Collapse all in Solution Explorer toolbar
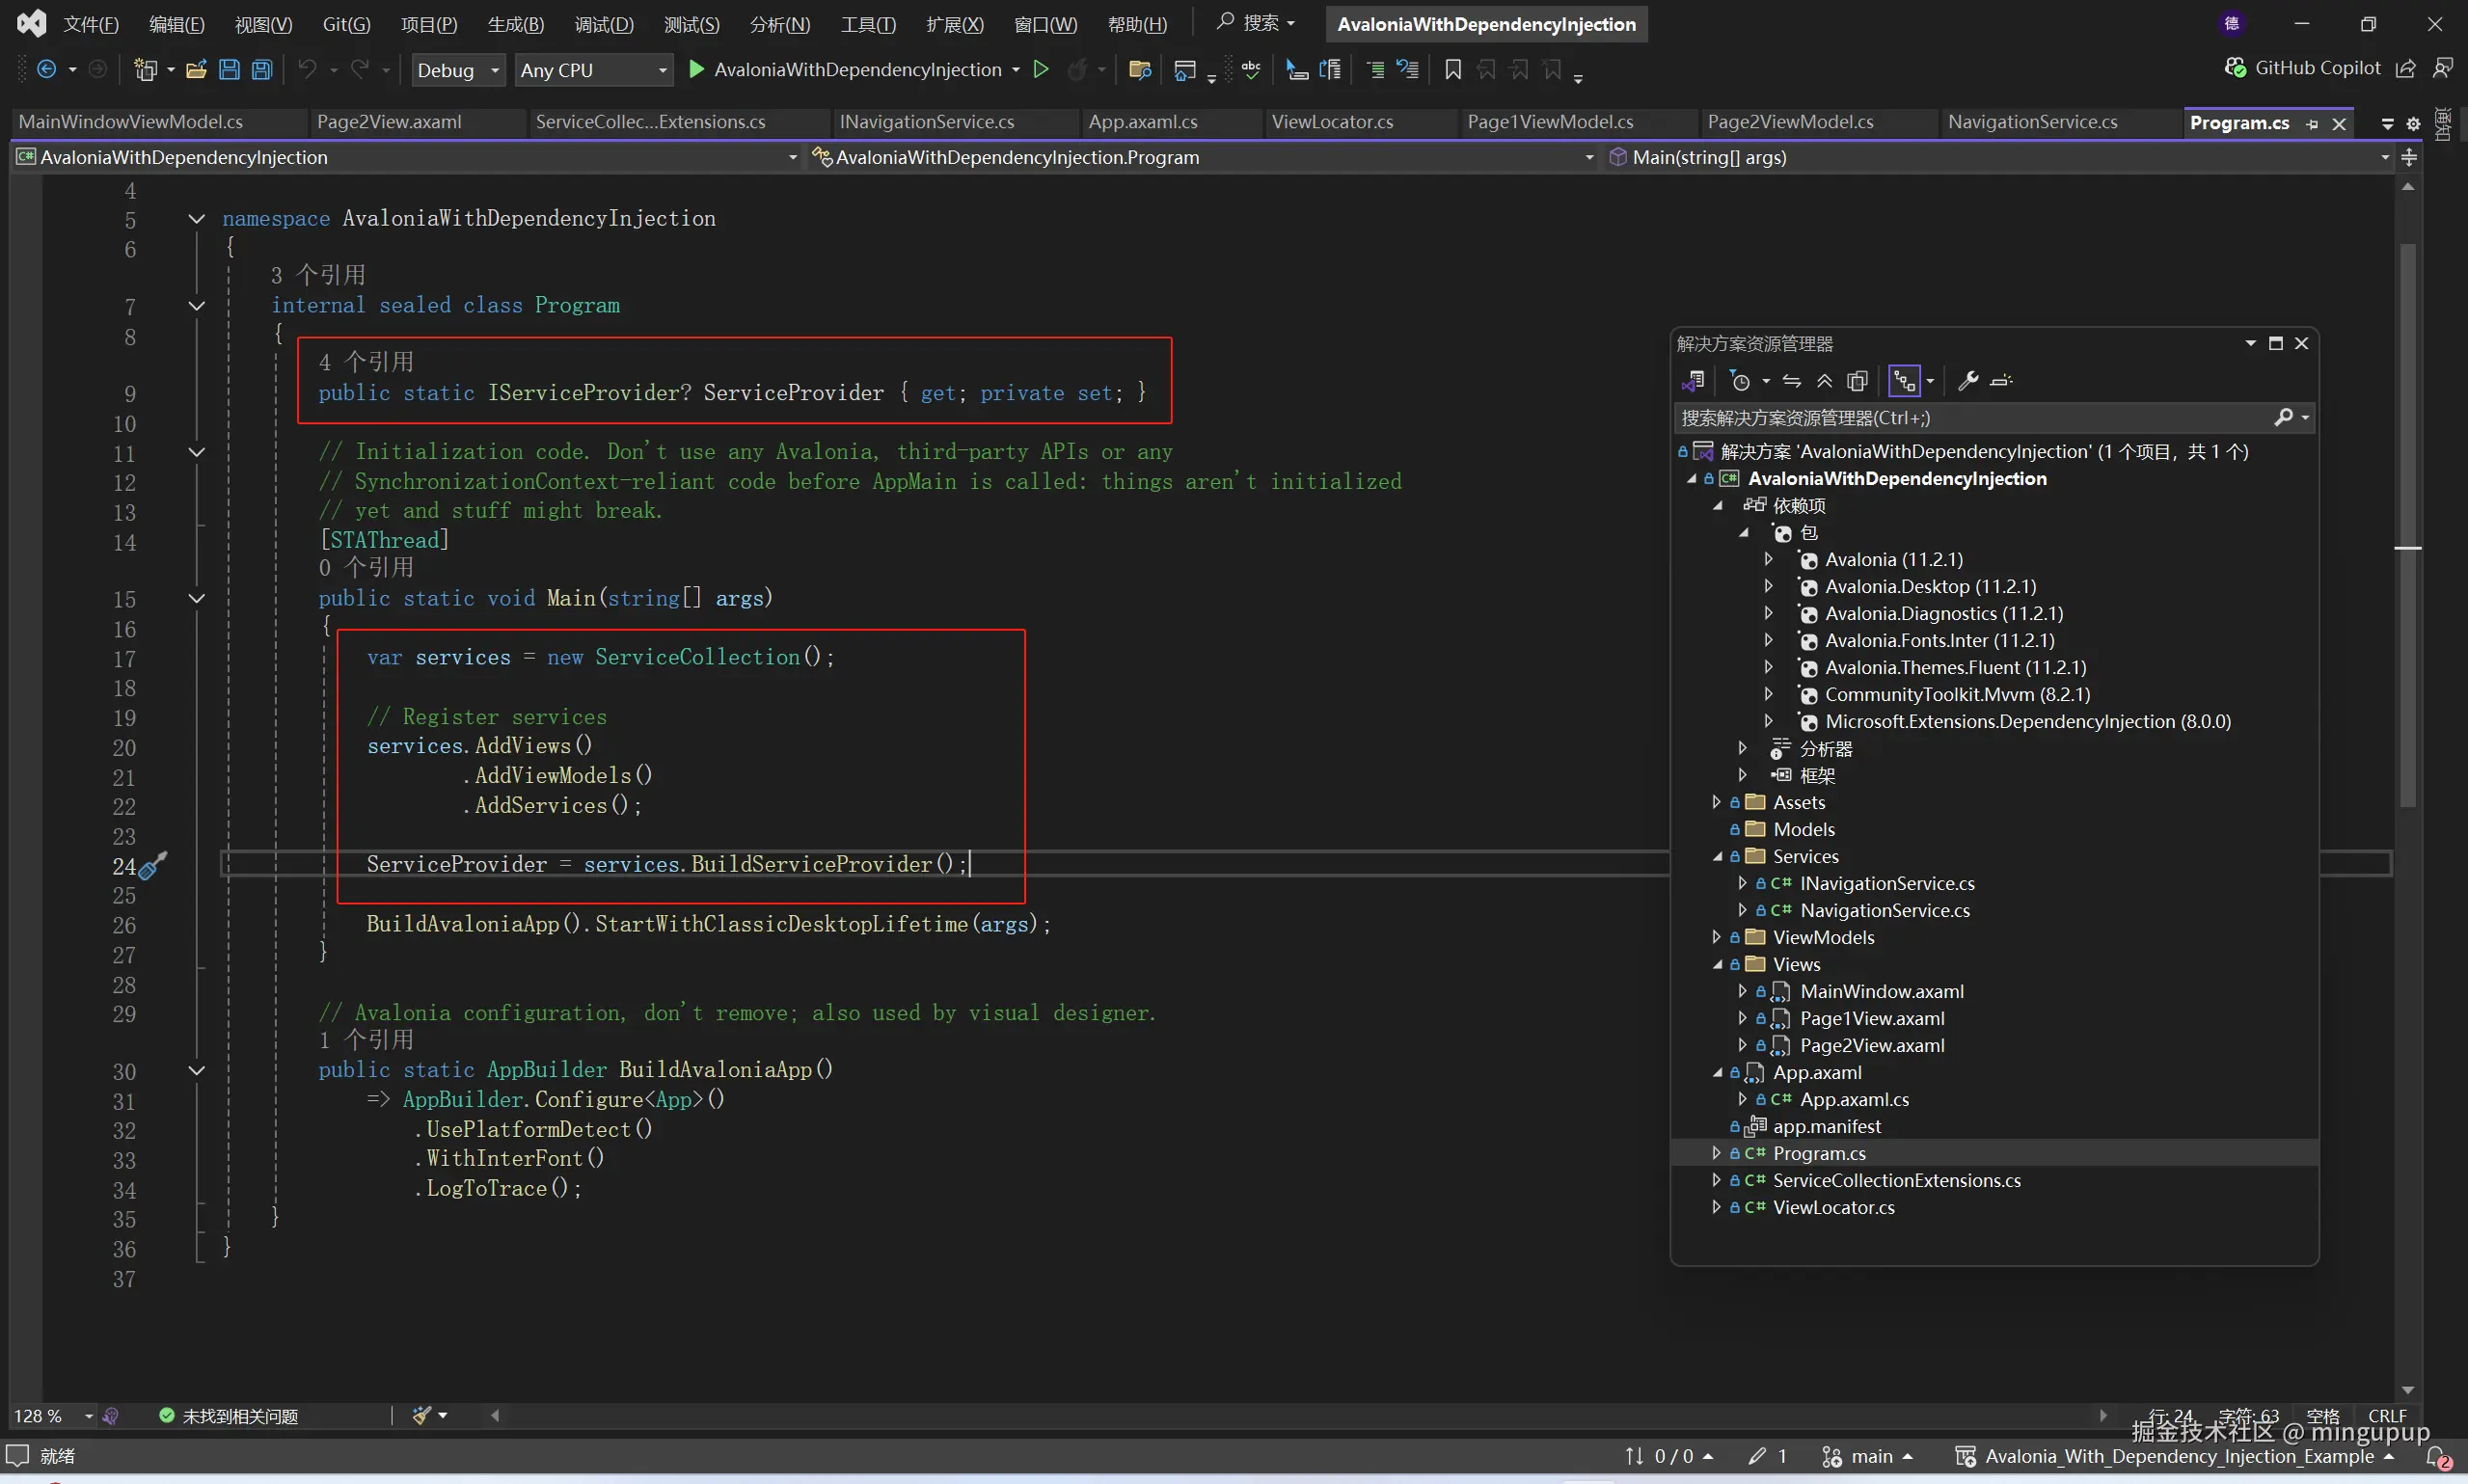This screenshot has width=2468, height=1484. pyautogui.click(x=1825, y=381)
